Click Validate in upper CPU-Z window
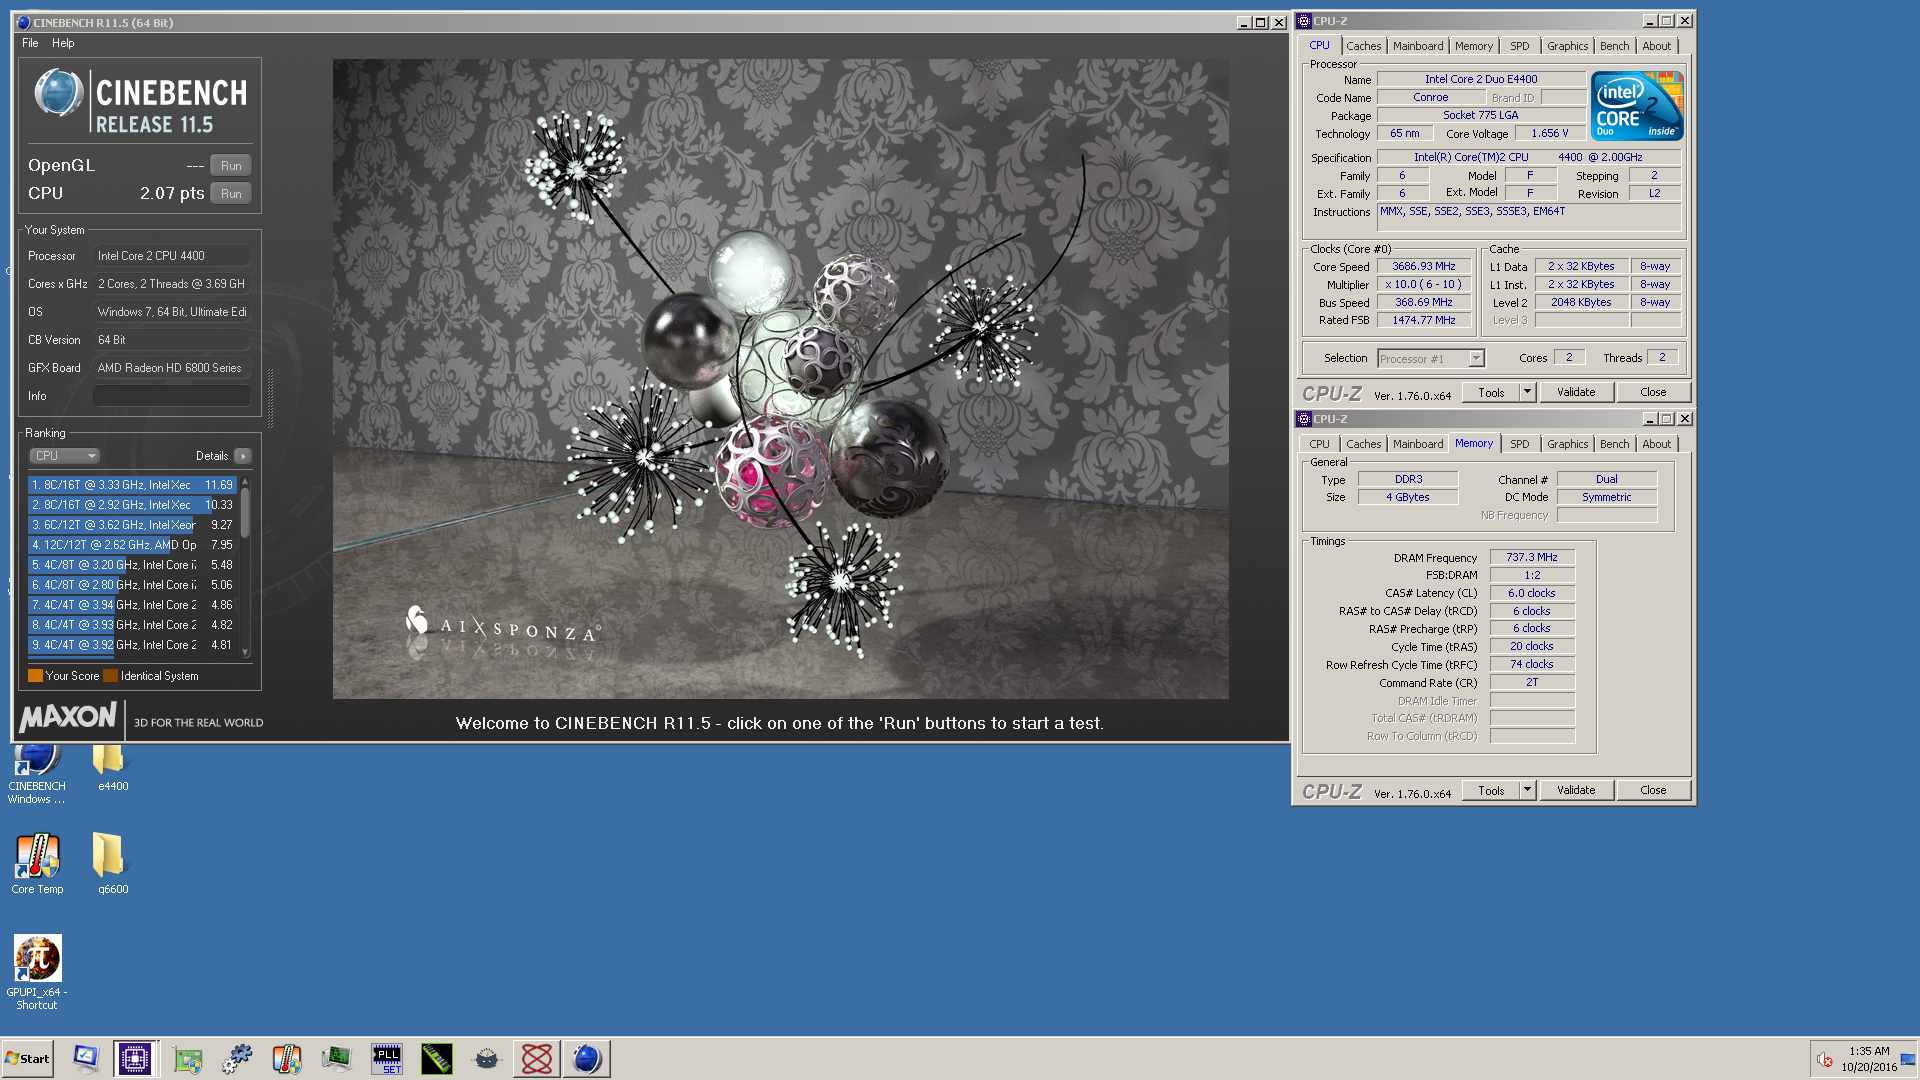The width and height of the screenshot is (1920, 1080). [1576, 393]
